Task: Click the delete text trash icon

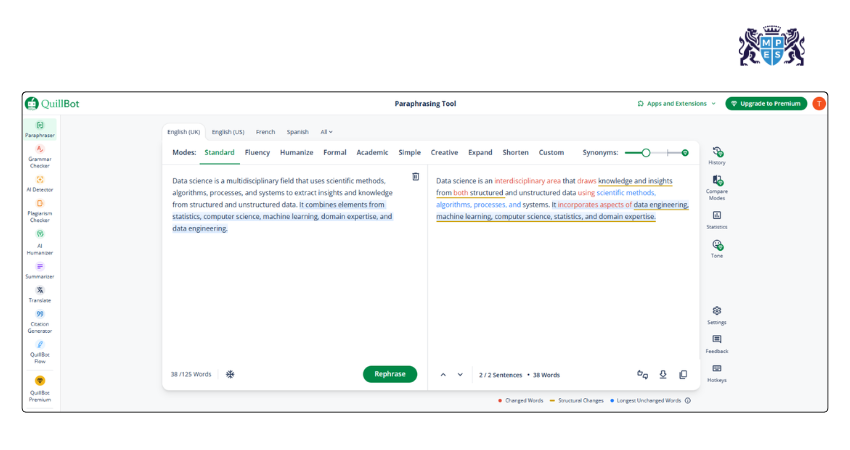Action: (x=416, y=177)
